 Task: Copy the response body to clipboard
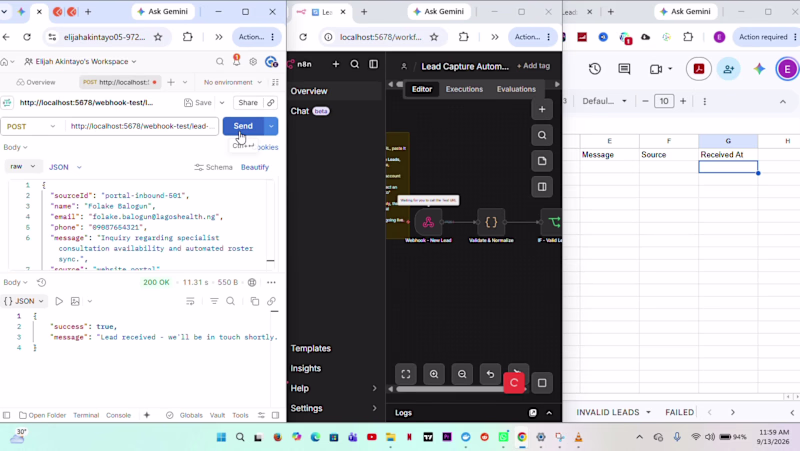(x=255, y=302)
